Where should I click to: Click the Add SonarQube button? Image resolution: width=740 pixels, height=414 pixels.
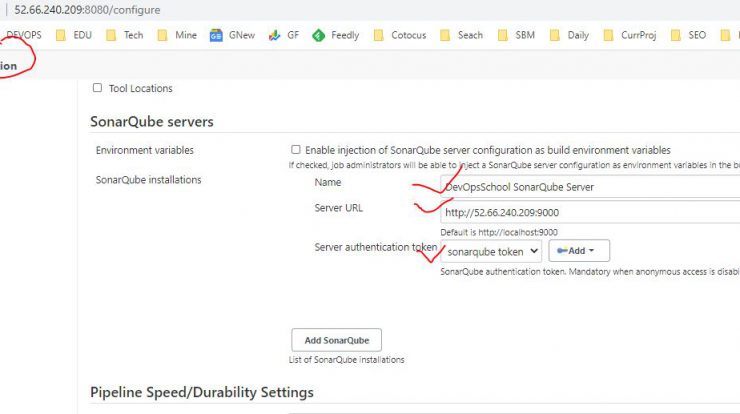[336, 340]
